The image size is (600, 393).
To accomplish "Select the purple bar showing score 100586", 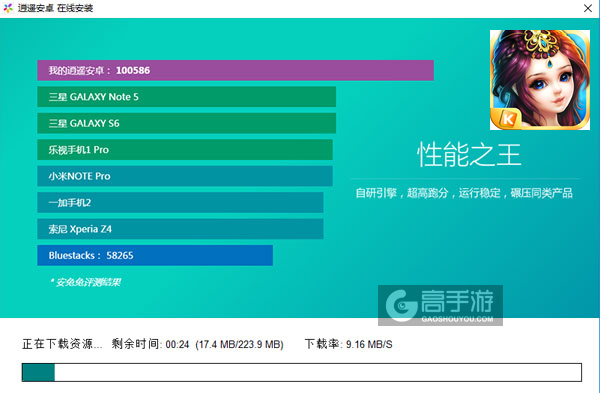I will tap(235, 70).
